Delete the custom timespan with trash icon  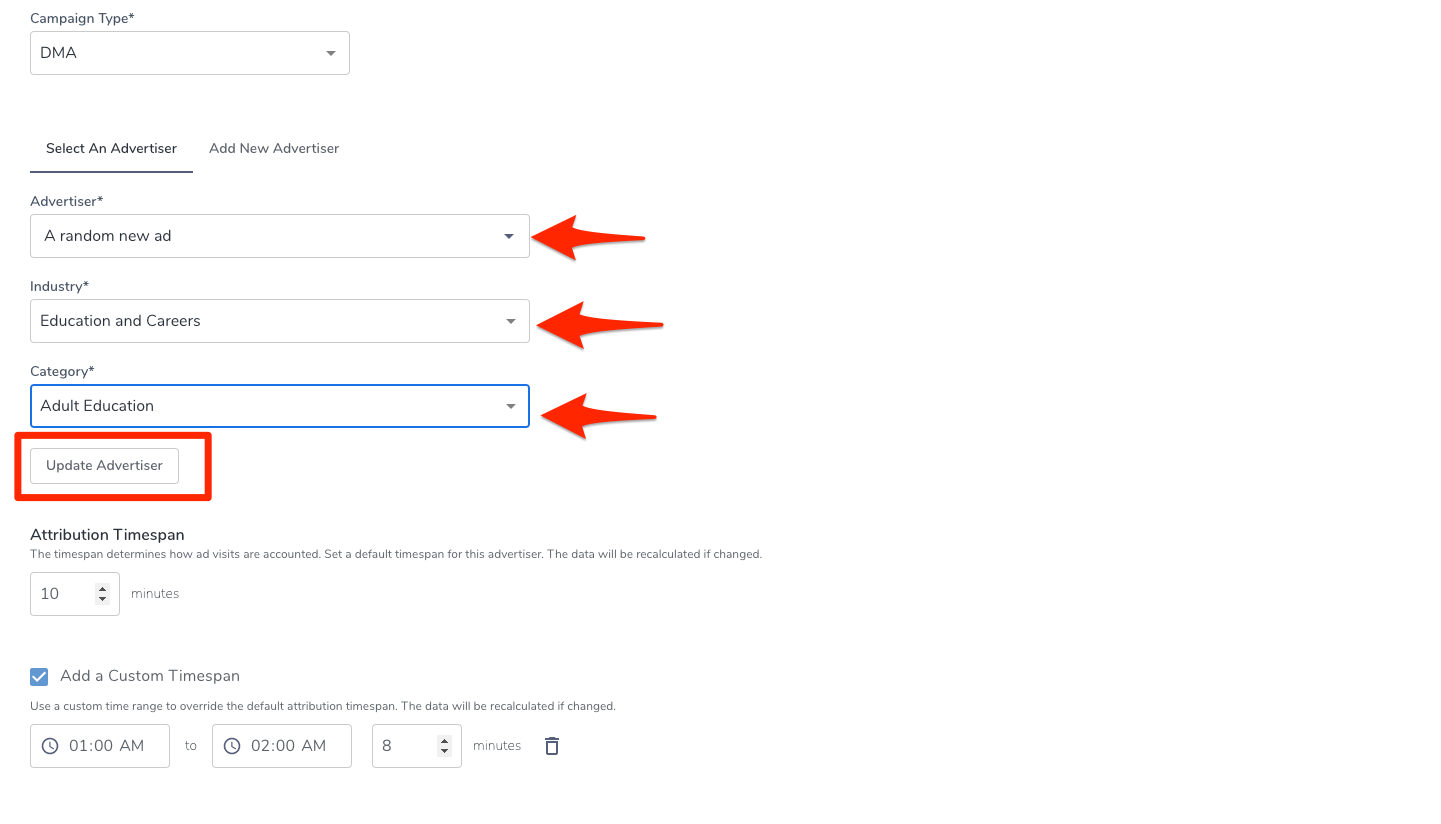(551, 746)
